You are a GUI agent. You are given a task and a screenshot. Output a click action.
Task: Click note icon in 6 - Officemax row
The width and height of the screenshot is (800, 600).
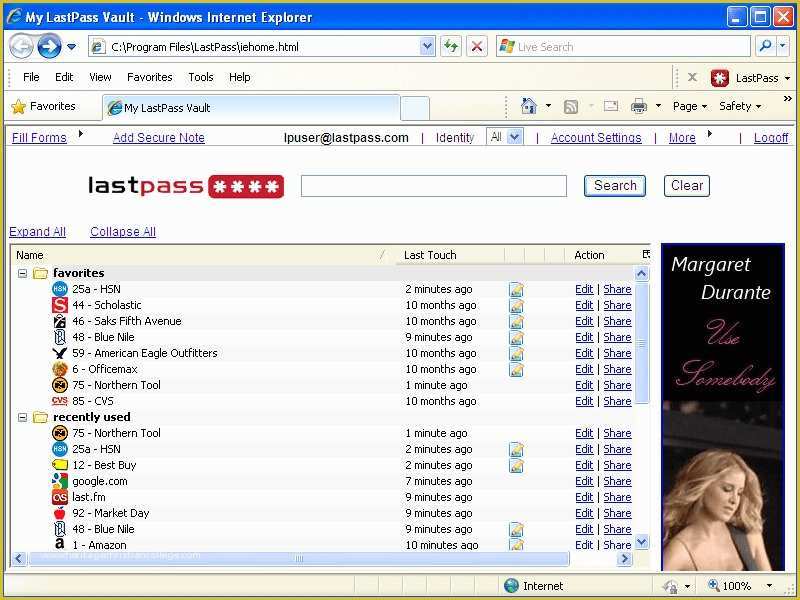[x=516, y=369]
